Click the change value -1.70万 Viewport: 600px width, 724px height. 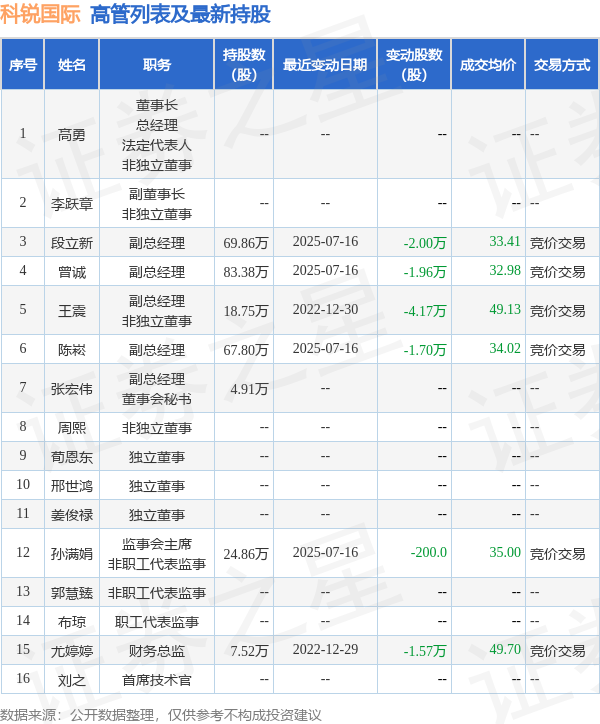(425, 350)
